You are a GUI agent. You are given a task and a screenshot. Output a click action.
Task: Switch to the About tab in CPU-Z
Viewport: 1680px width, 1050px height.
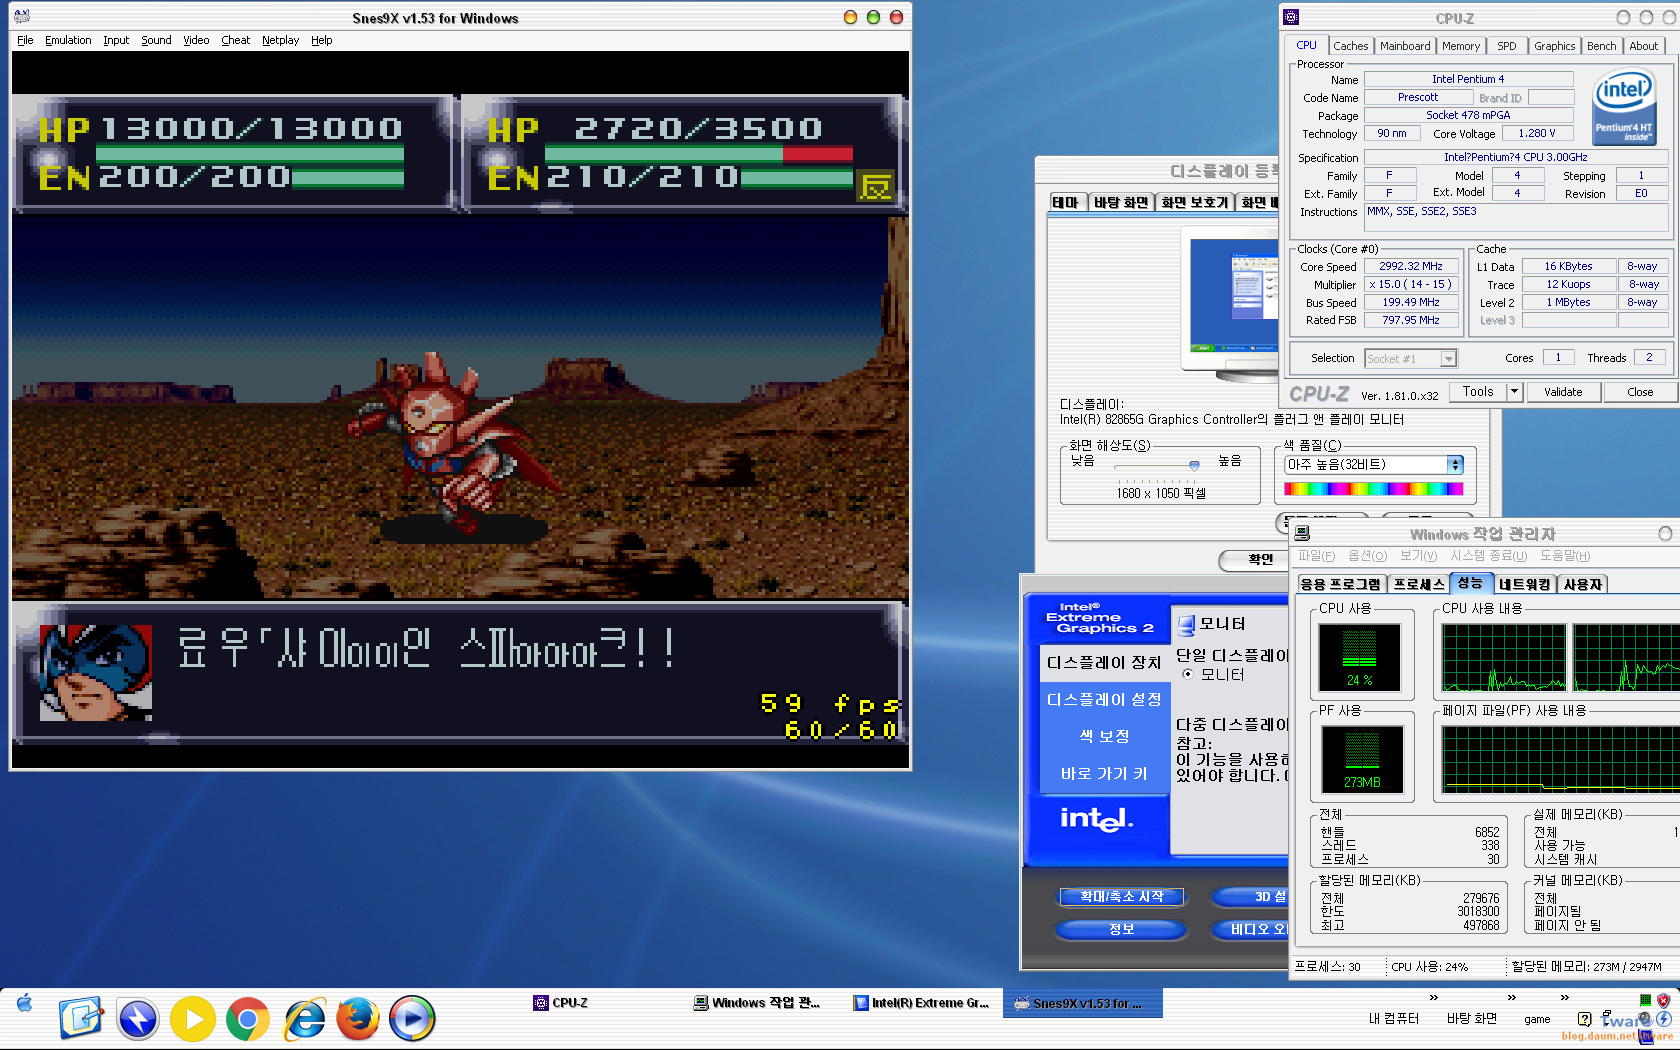pyautogui.click(x=1643, y=46)
